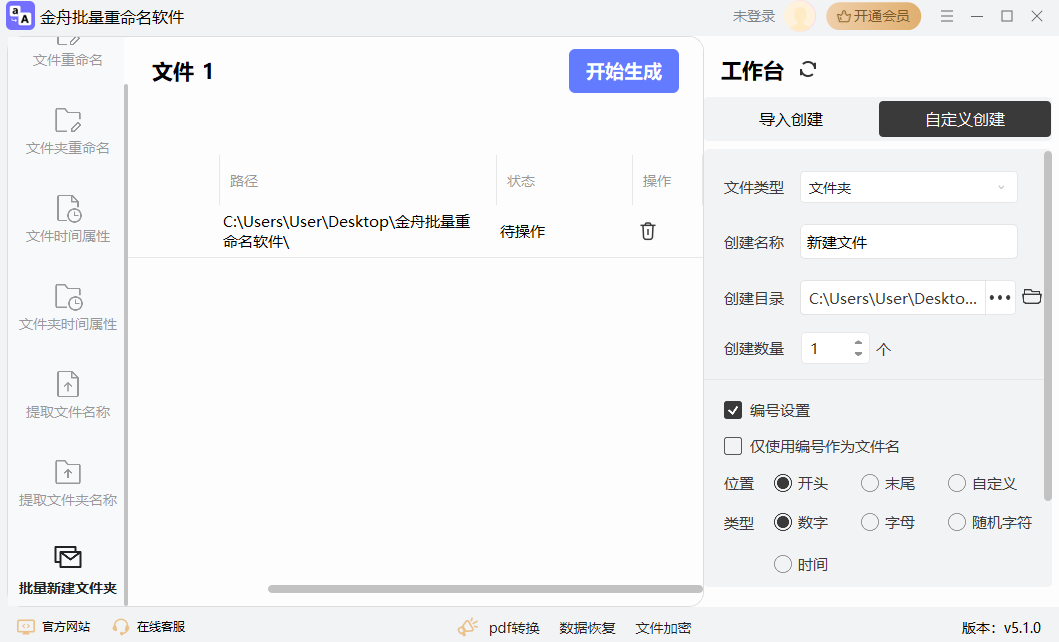Open the 文件加密 link
Viewport: 1059px width, 642px height.
point(663,628)
